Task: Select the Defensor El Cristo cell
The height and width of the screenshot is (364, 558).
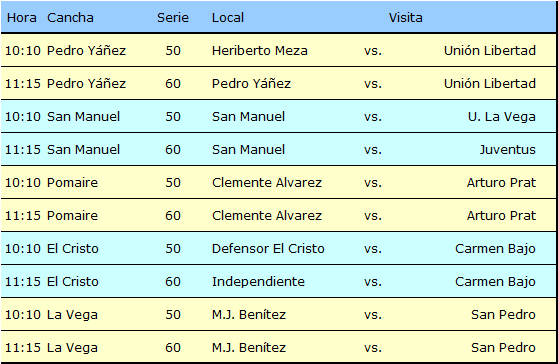Action: pyautogui.click(x=268, y=248)
